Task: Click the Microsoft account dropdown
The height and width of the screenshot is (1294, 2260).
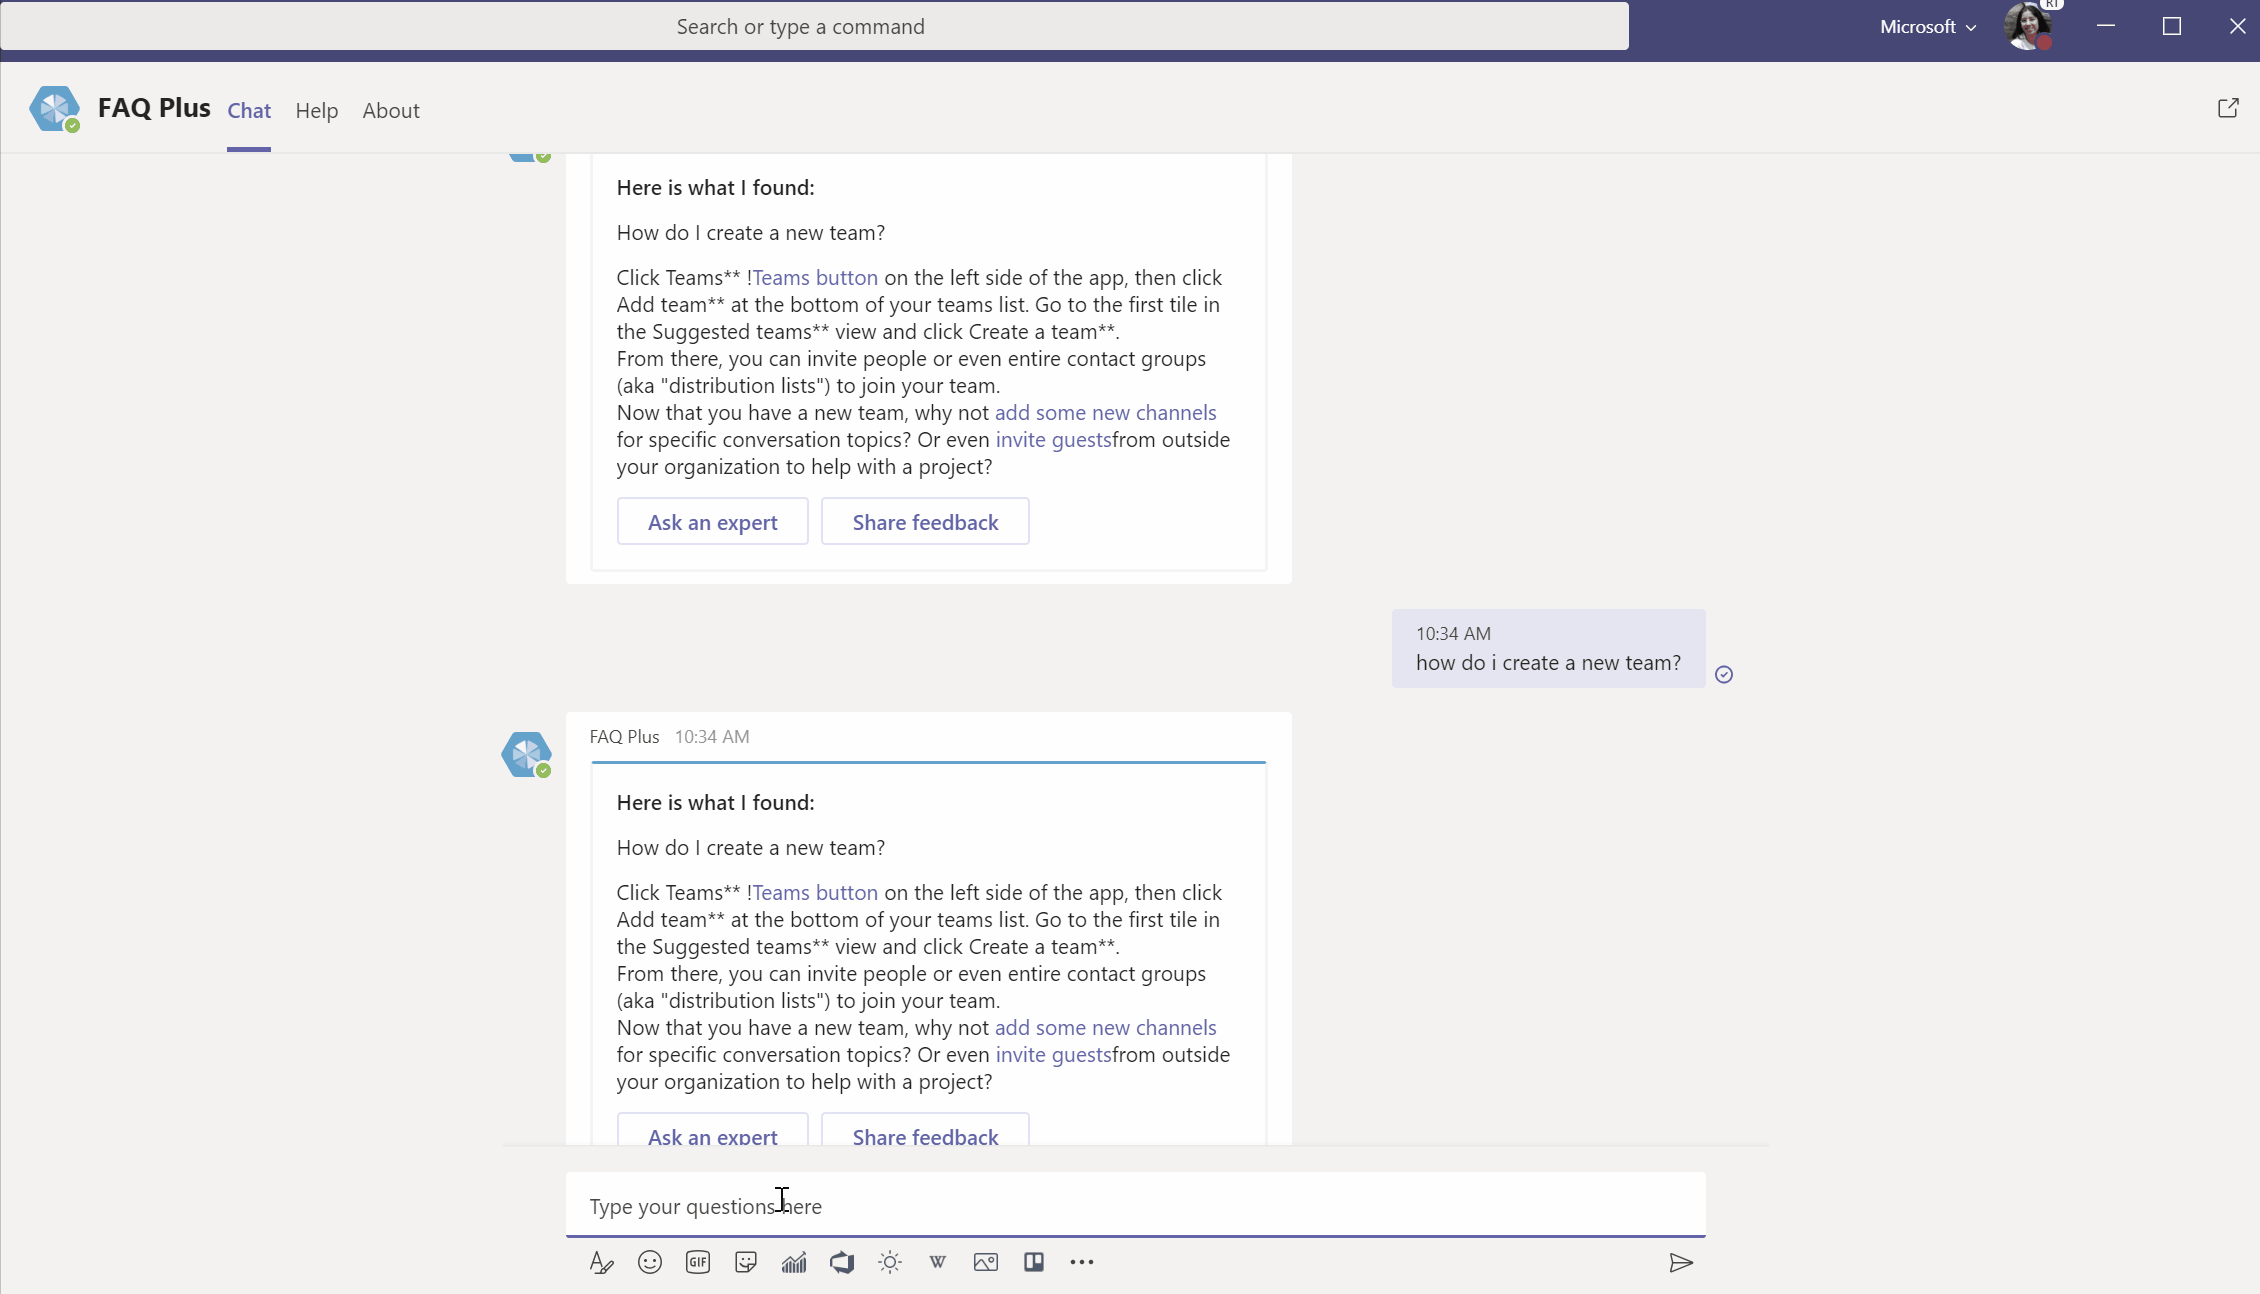Action: tap(1923, 26)
